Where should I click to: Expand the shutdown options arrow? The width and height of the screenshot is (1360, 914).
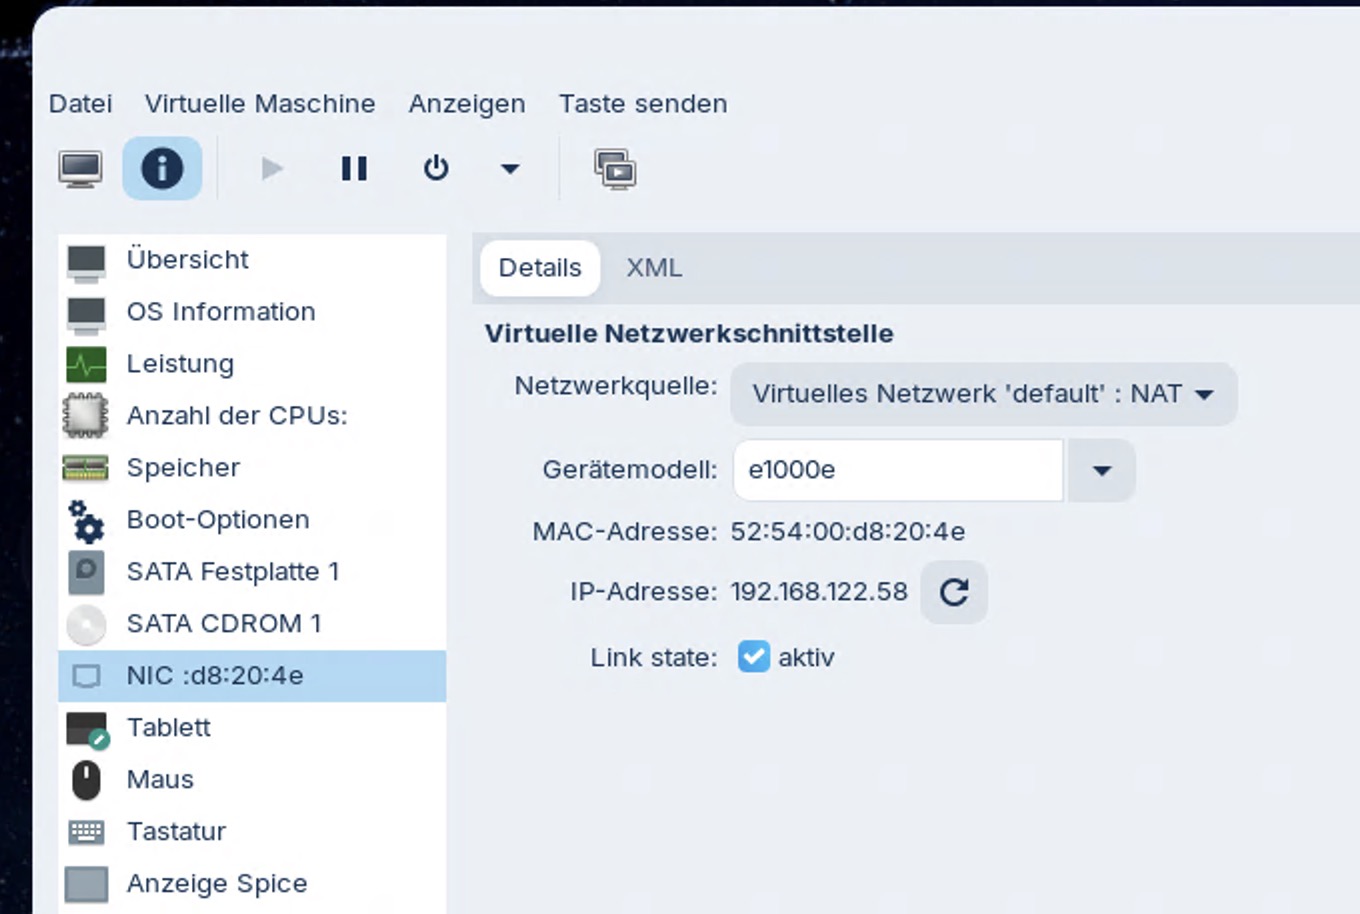(x=510, y=169)
